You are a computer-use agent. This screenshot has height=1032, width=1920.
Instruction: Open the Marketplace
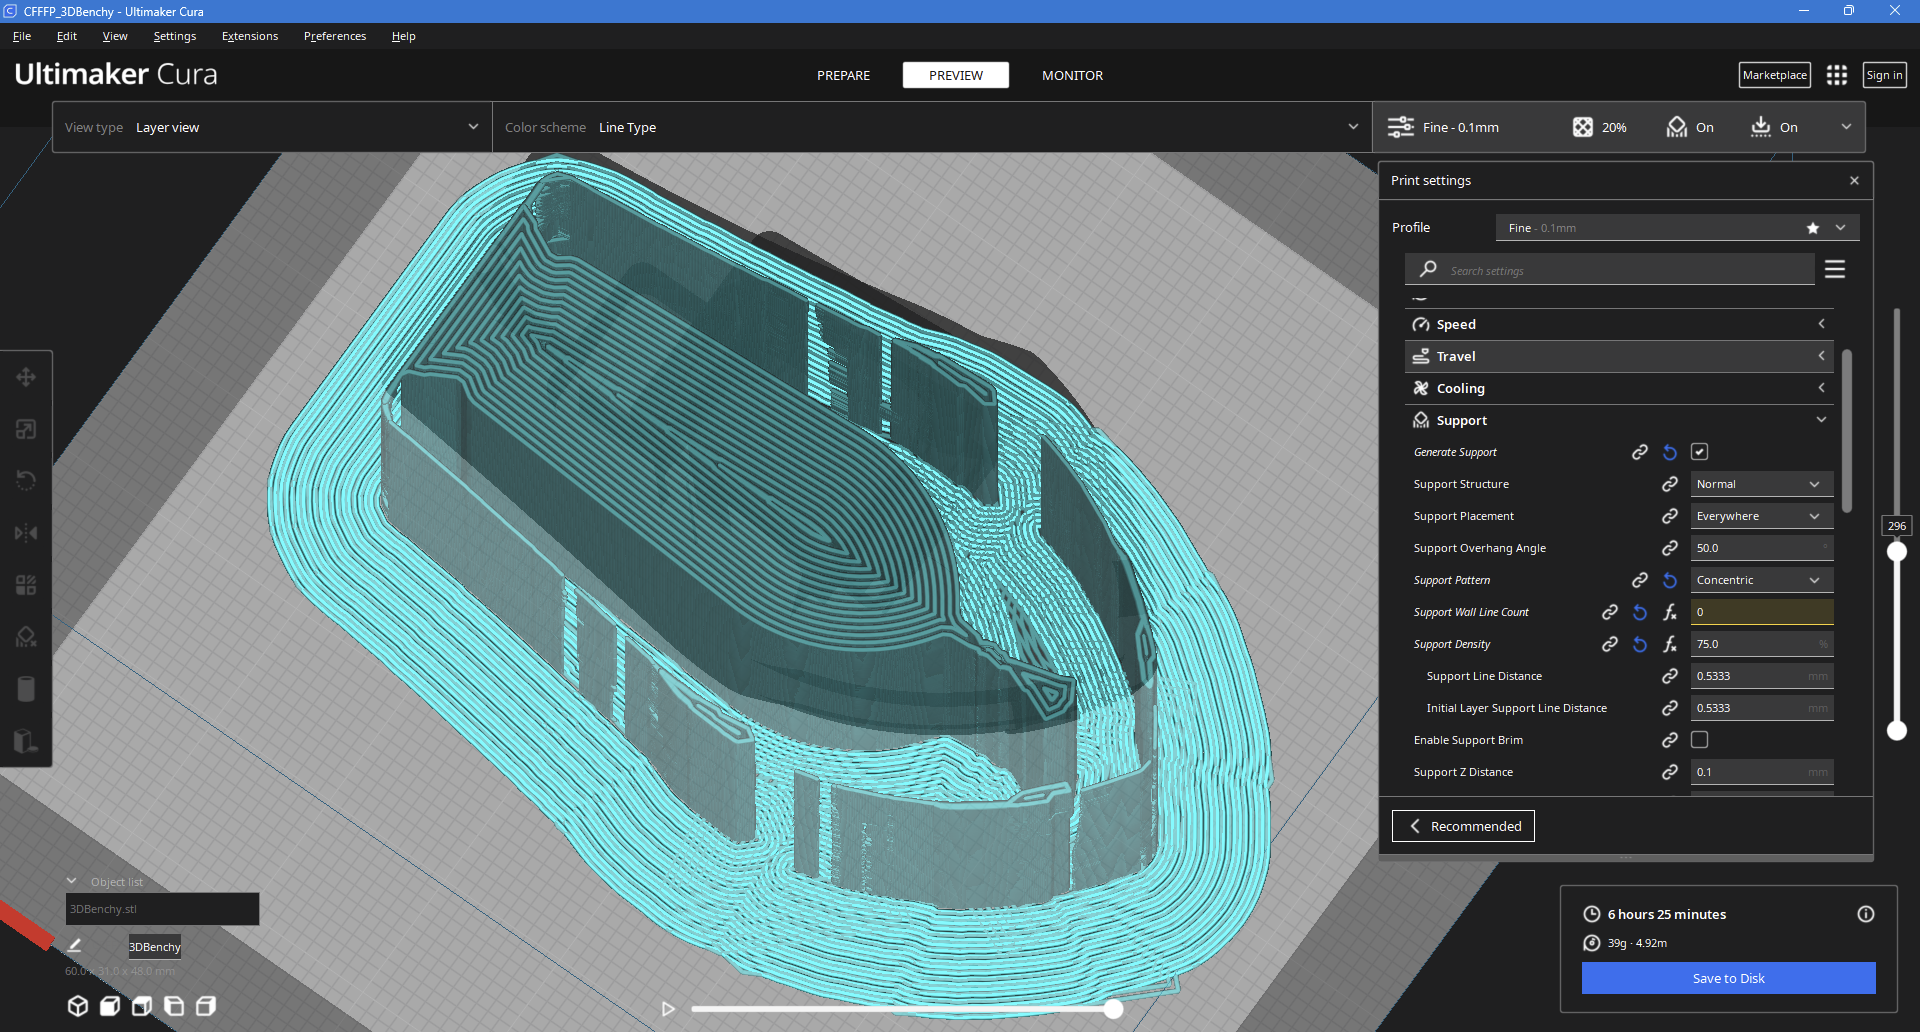coord(1774,75)
